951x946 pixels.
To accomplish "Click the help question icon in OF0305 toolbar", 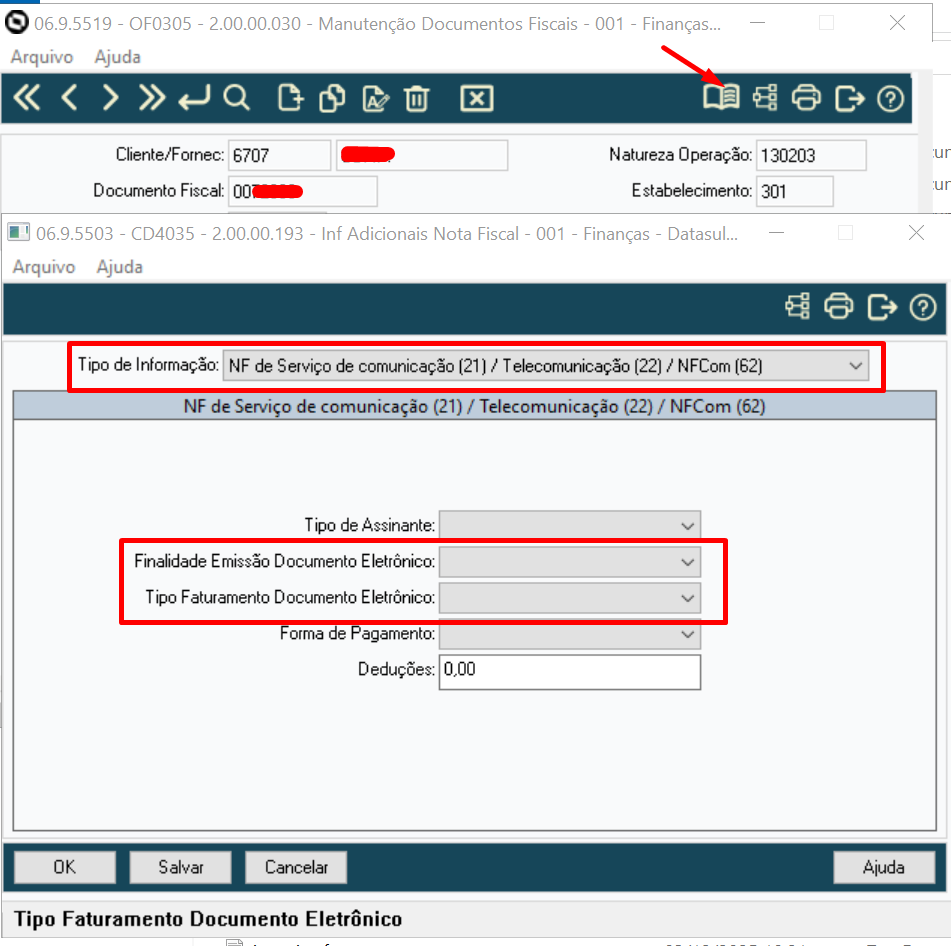I will (x=890, y=98).
